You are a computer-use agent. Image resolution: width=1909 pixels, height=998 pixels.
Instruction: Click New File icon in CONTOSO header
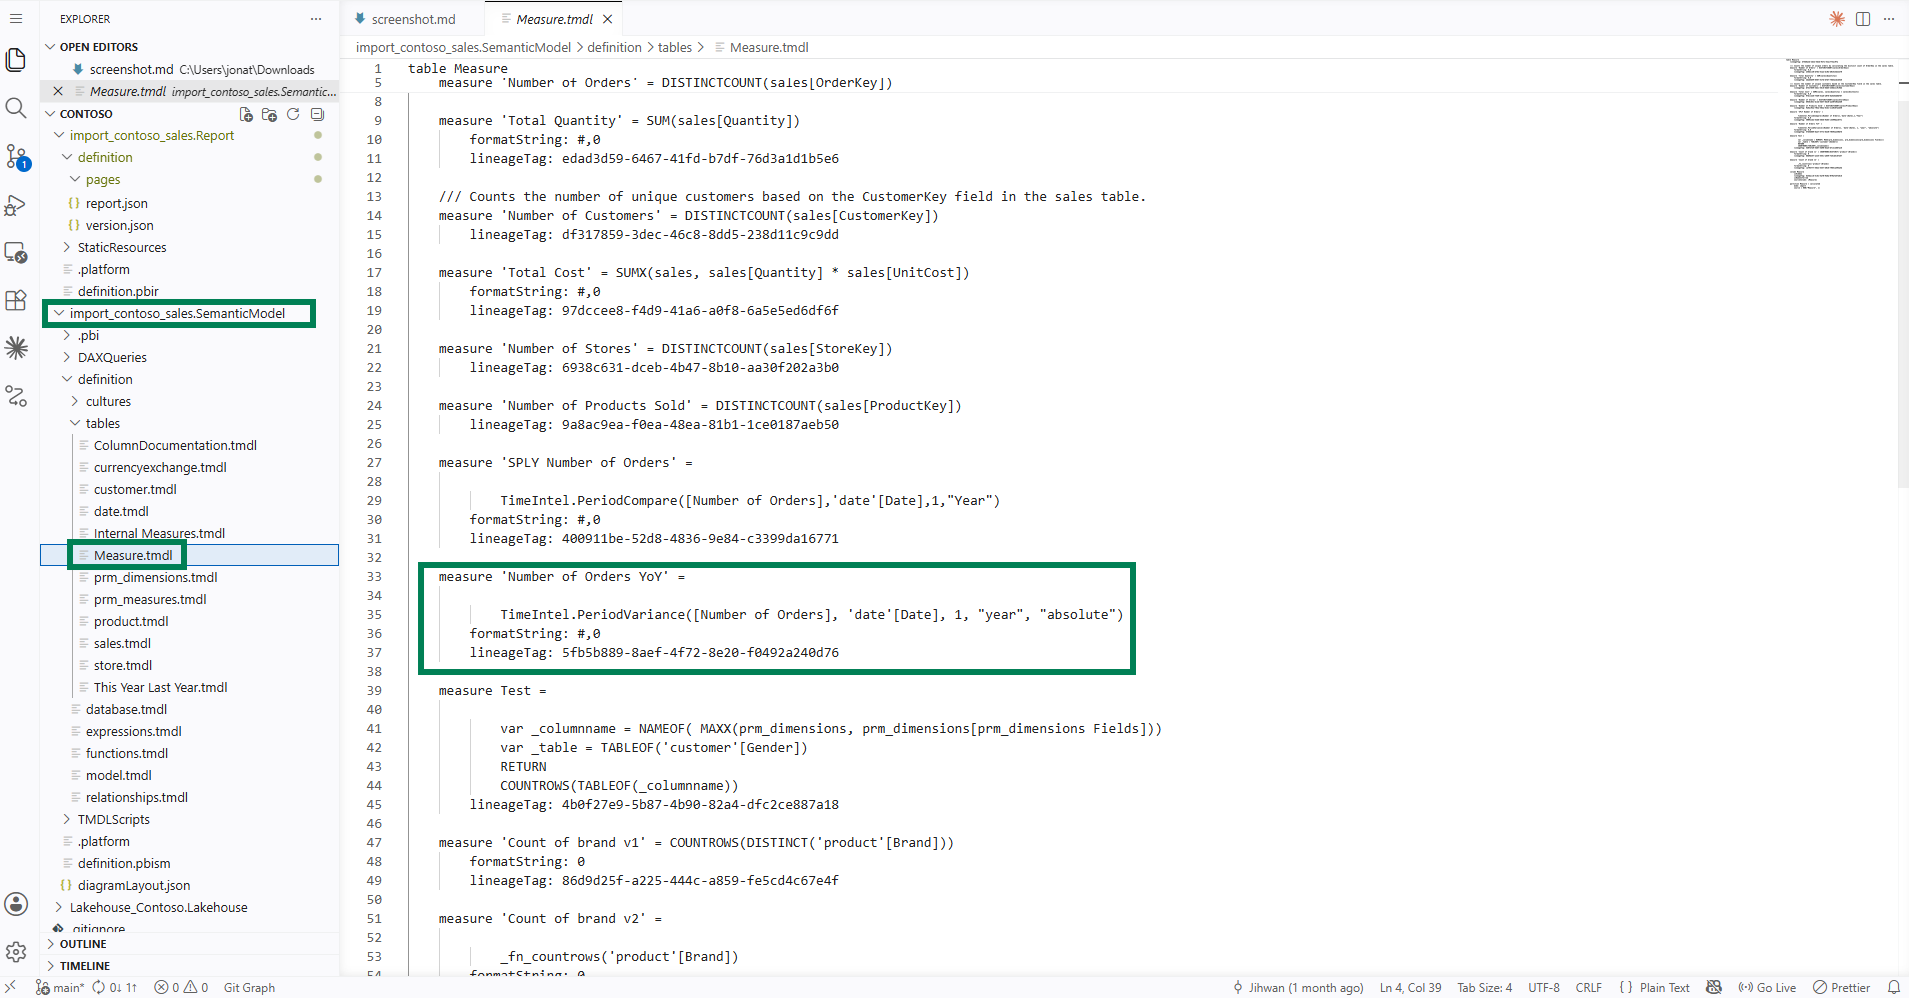tap(246, 114)
